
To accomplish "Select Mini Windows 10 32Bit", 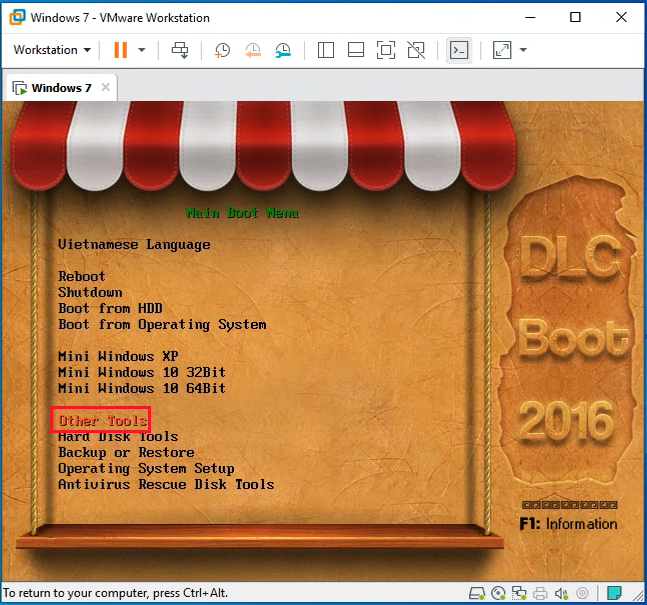I will coord(142,372).
